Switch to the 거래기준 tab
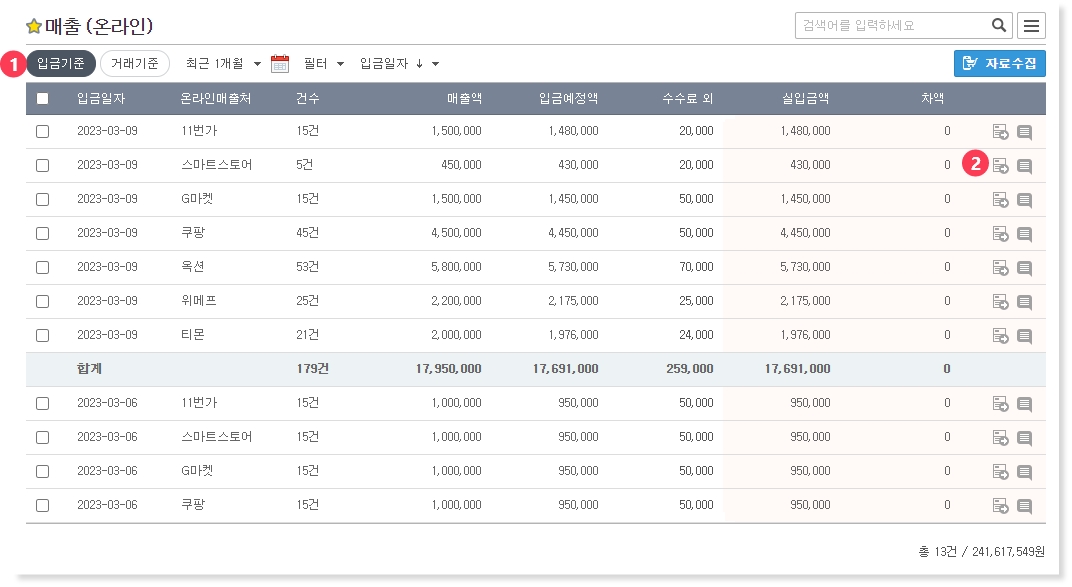Screen dimensions: 1072x587 point(135,64)
